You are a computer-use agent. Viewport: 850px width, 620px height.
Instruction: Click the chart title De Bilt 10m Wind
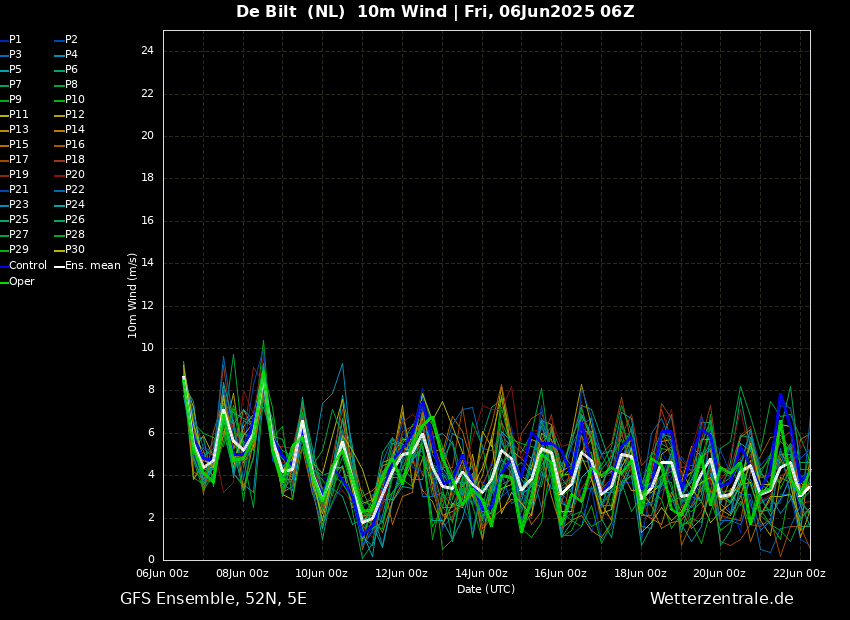point(435,12)
